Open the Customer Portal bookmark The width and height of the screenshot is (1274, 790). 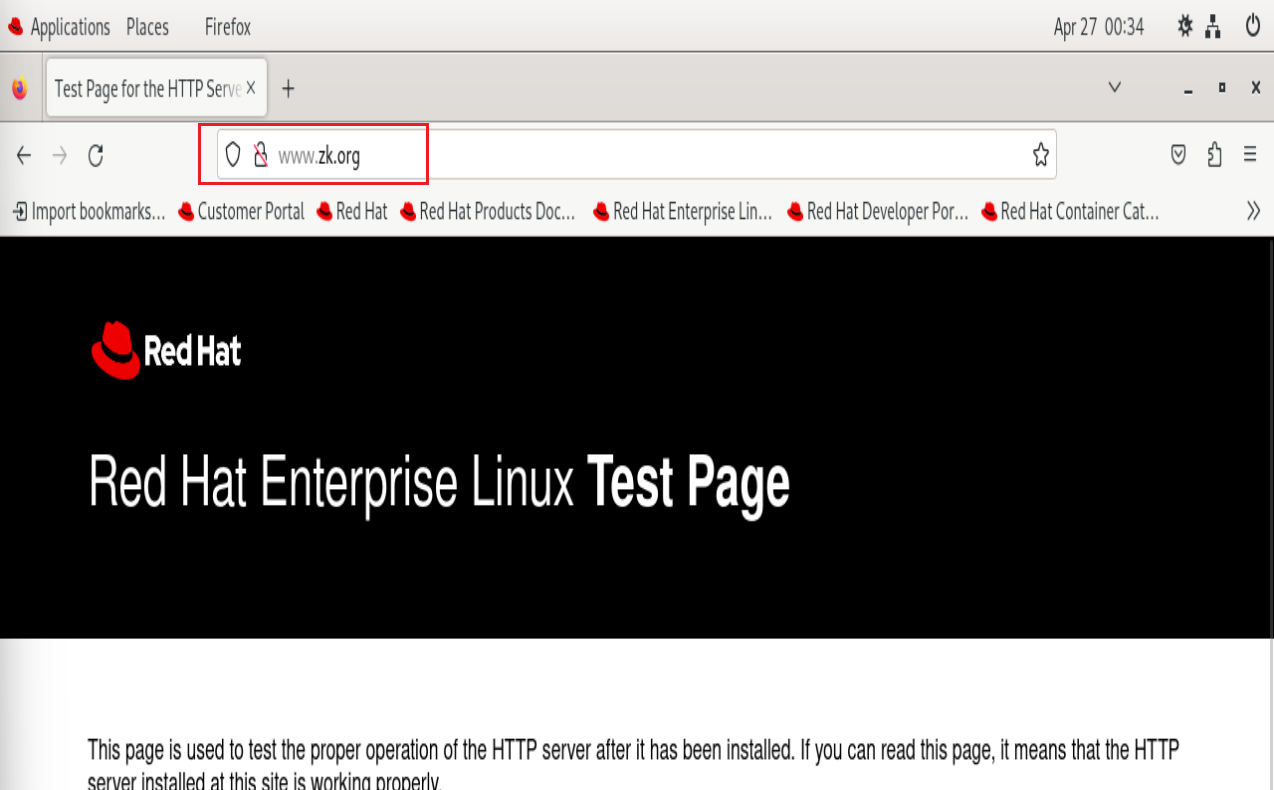(x=241, y=211)
